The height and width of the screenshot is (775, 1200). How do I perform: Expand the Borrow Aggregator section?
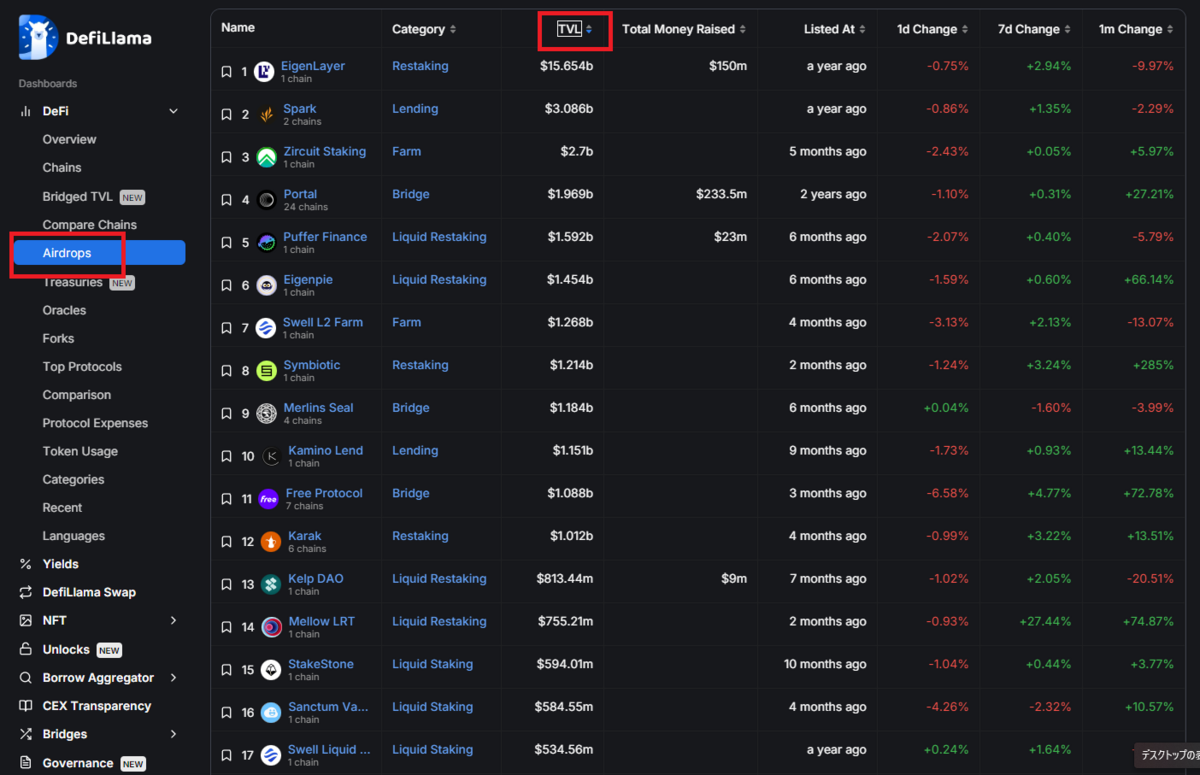click(173, 677)
